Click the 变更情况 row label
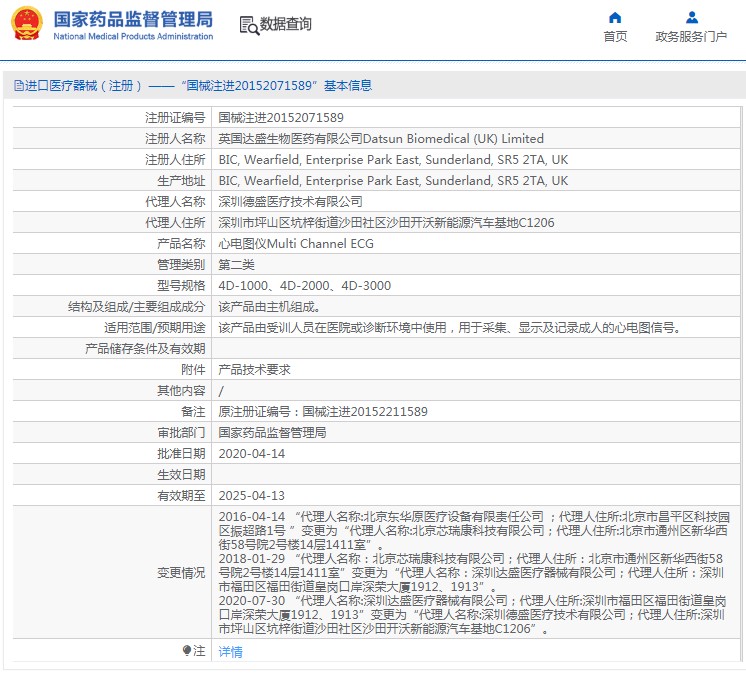 coord(181,573)
